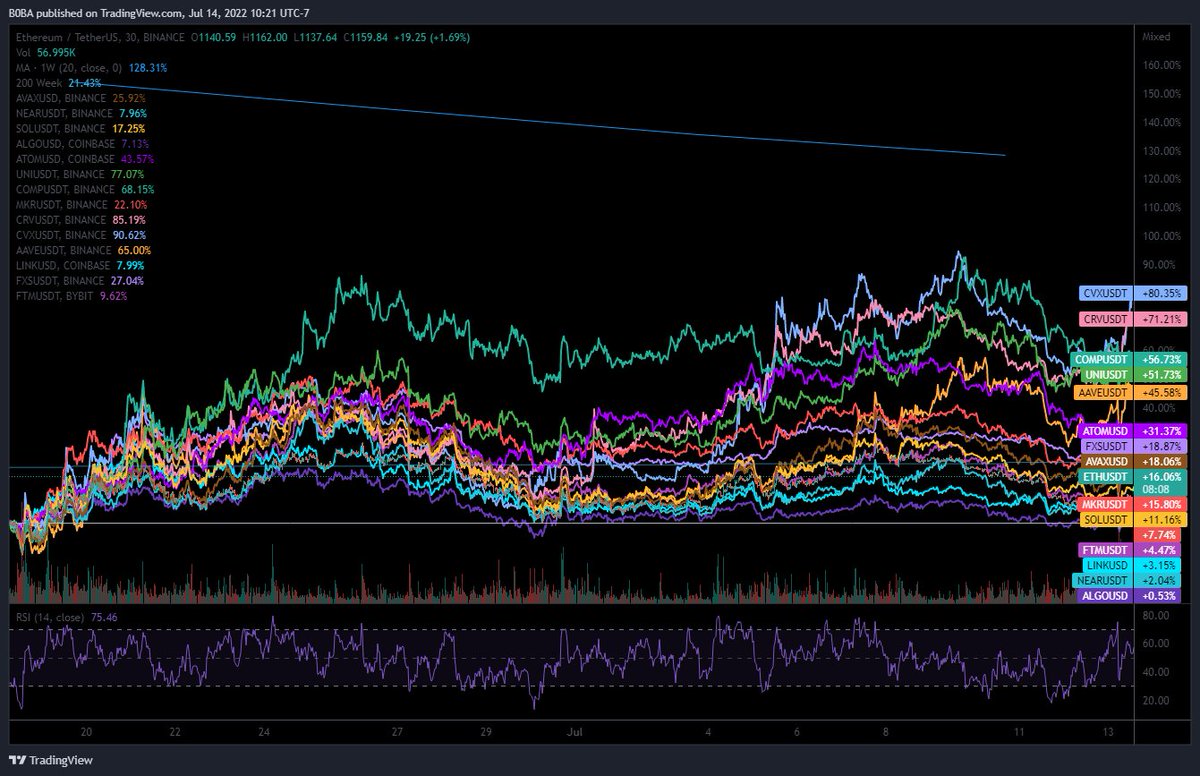Click FXSUSDT, BINANCE 27.04% in the legend
Screen dimensions: 1200x776
(x=81, y=281)
